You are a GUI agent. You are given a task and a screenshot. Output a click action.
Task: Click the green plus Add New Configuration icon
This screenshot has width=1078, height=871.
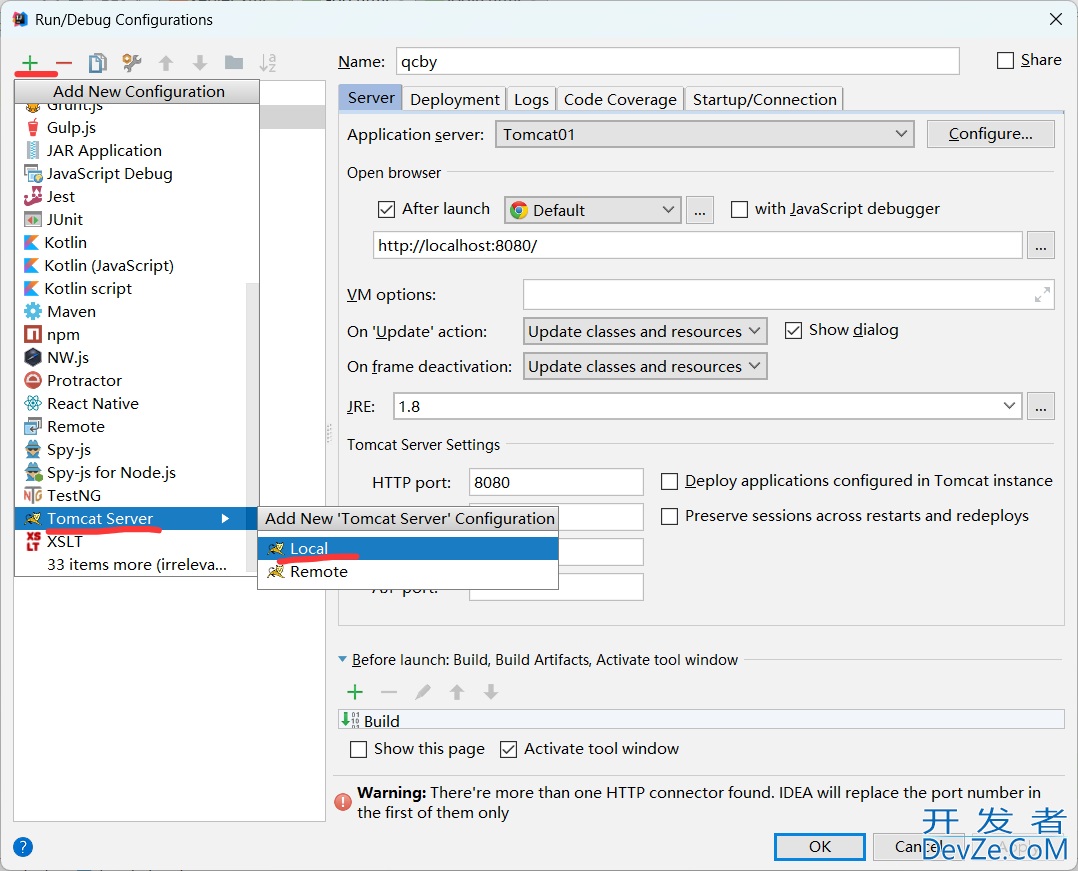(x=30, y=63)
